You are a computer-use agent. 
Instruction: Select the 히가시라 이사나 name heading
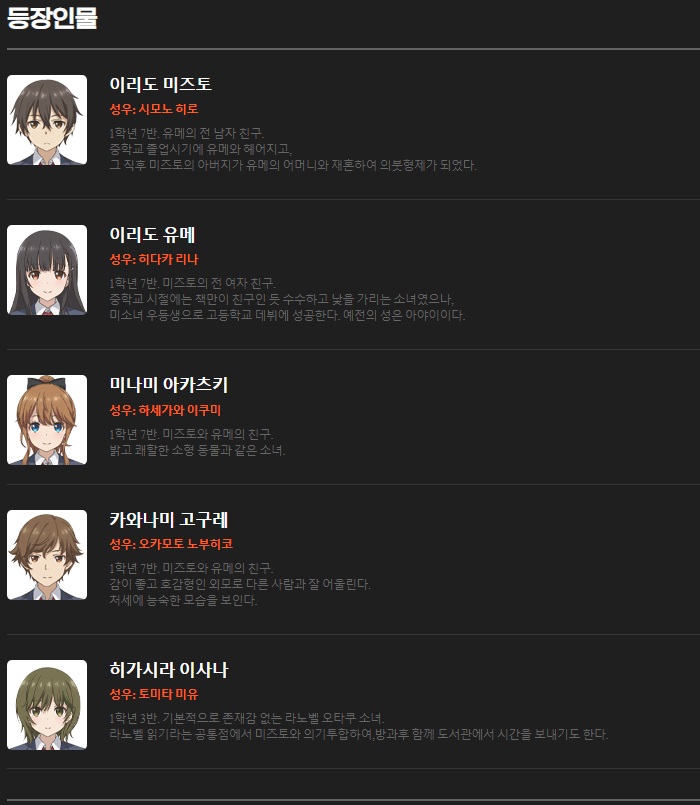point(168,669)
